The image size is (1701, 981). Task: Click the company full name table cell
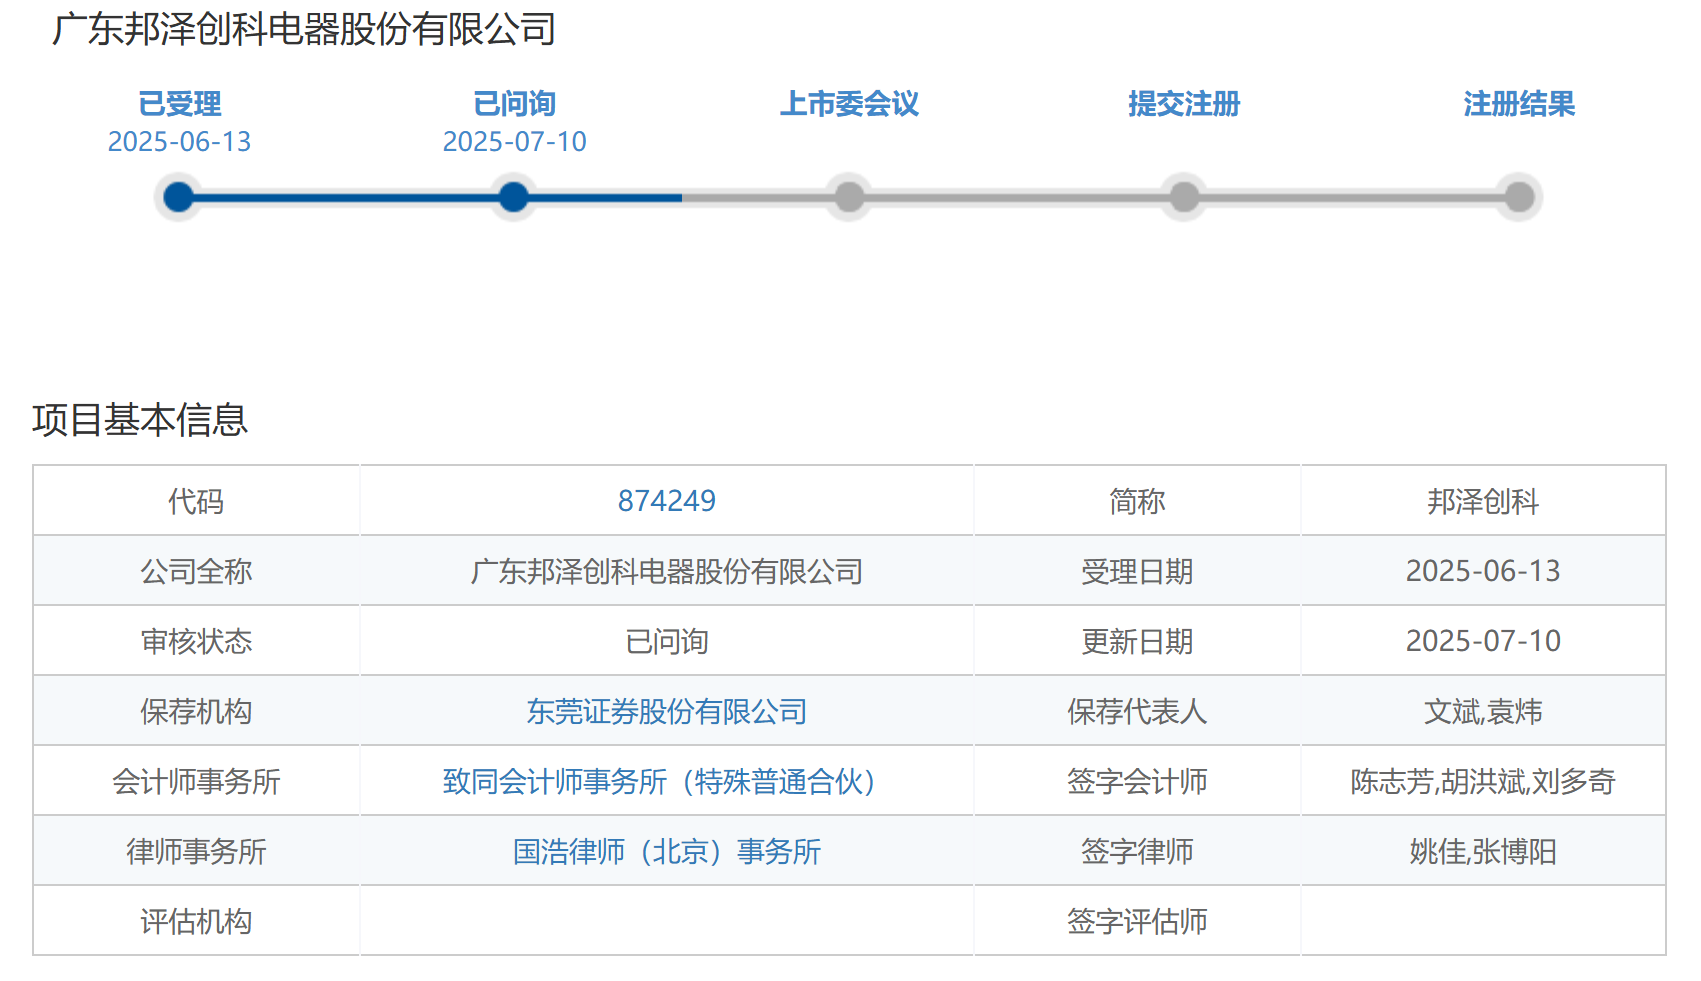pos(667,571)
